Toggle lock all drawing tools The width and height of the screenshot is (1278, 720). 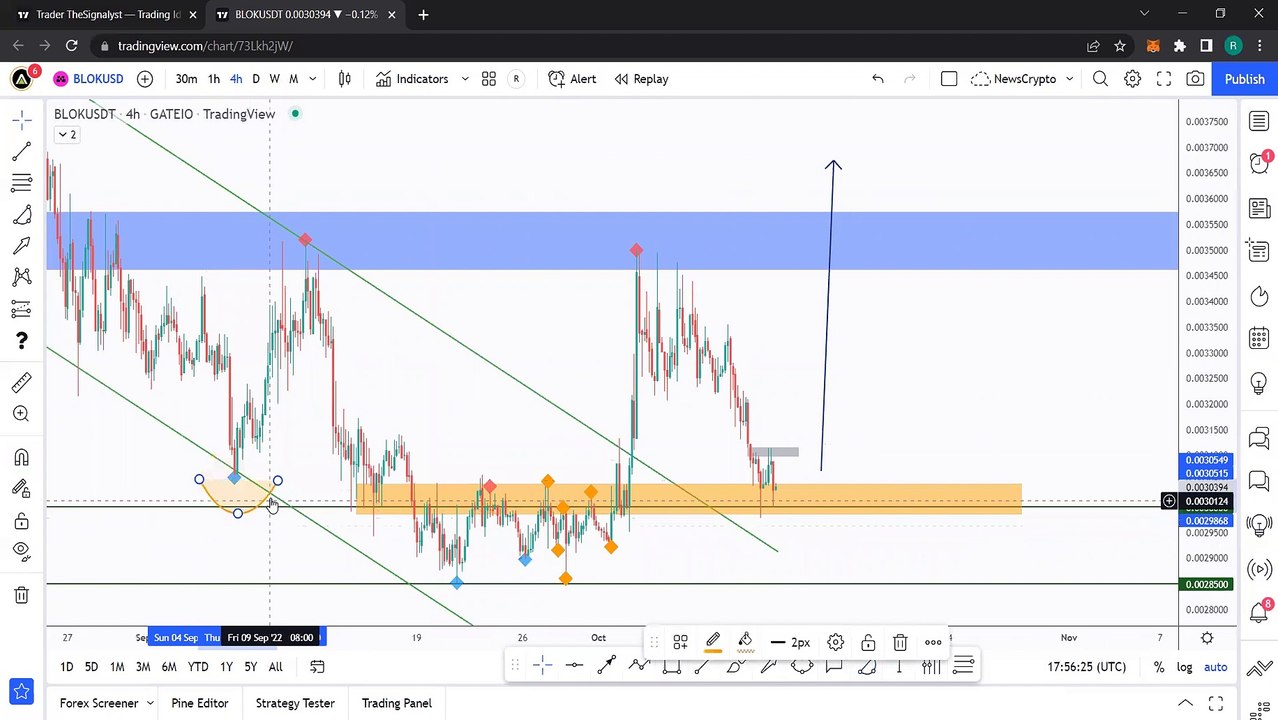point(21,520)
